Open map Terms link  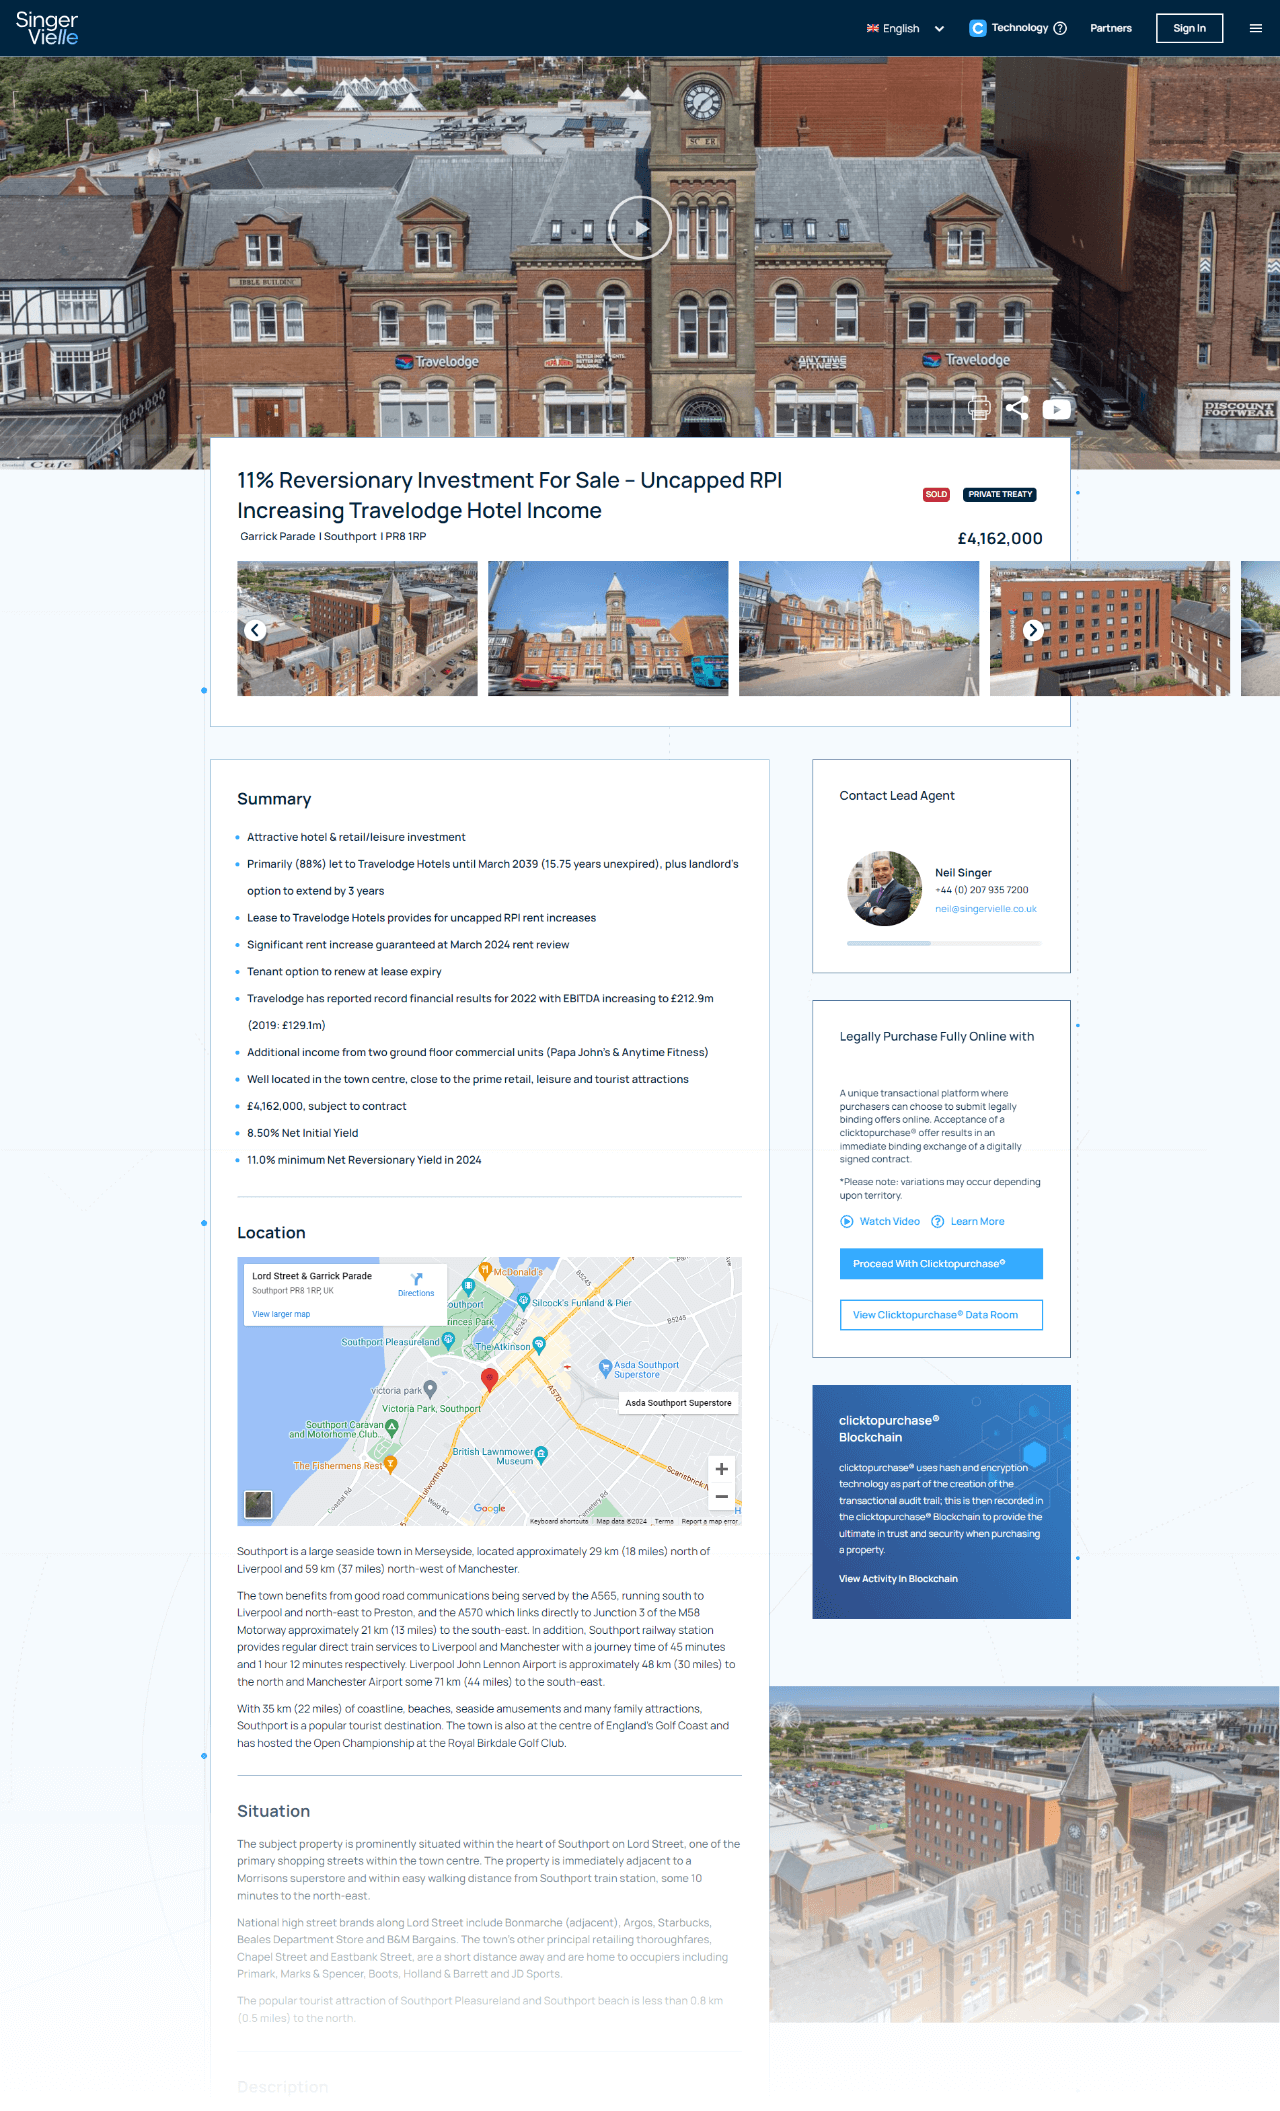coord(664,1521)
